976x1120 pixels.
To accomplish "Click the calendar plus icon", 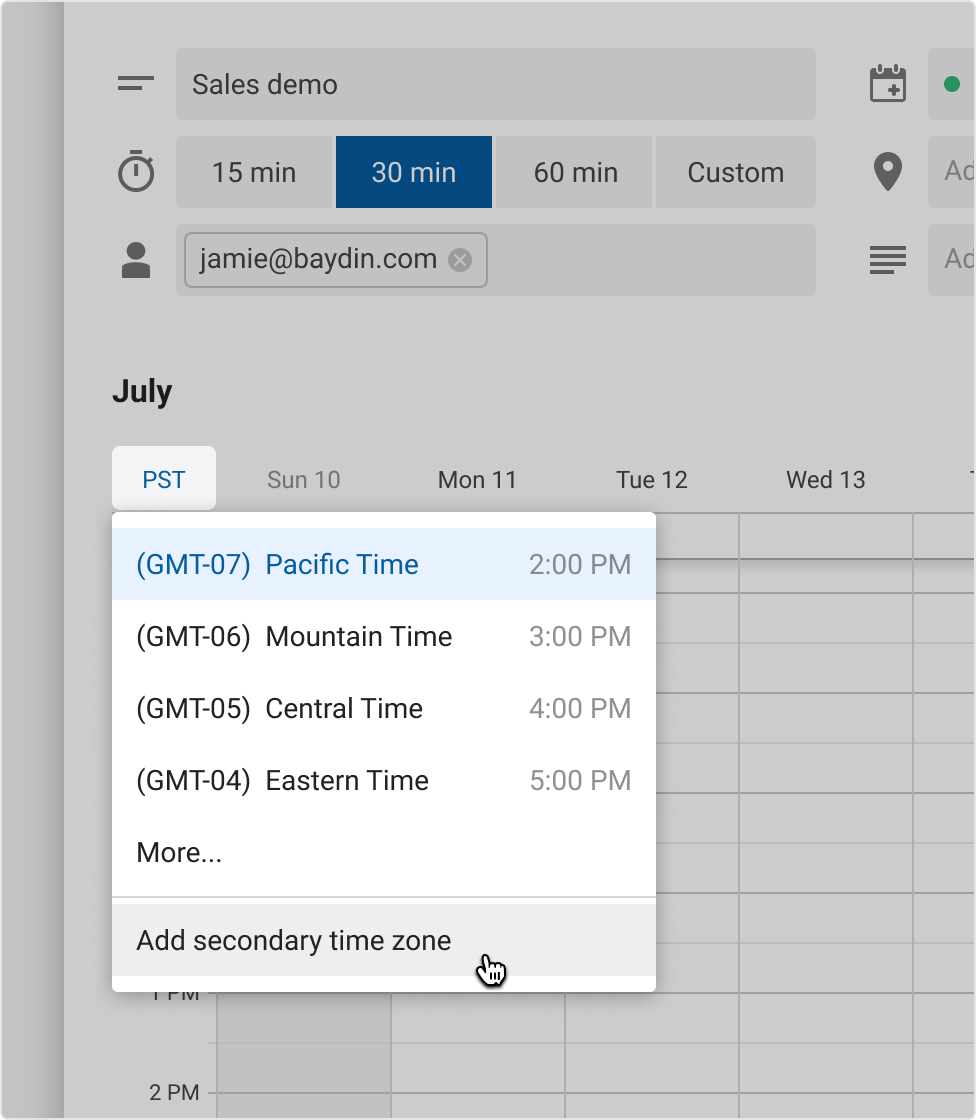I will click(x=887, y=84).
